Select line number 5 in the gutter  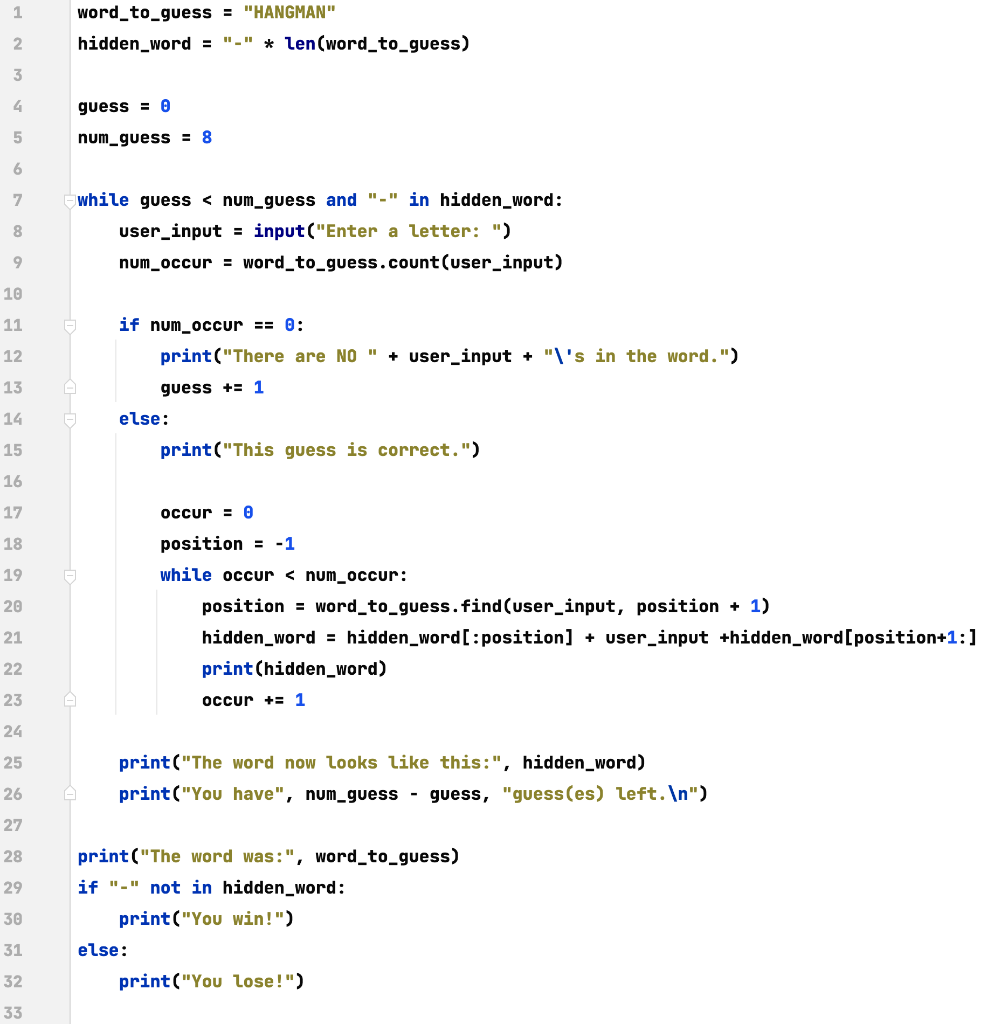(x=17, y=137)
